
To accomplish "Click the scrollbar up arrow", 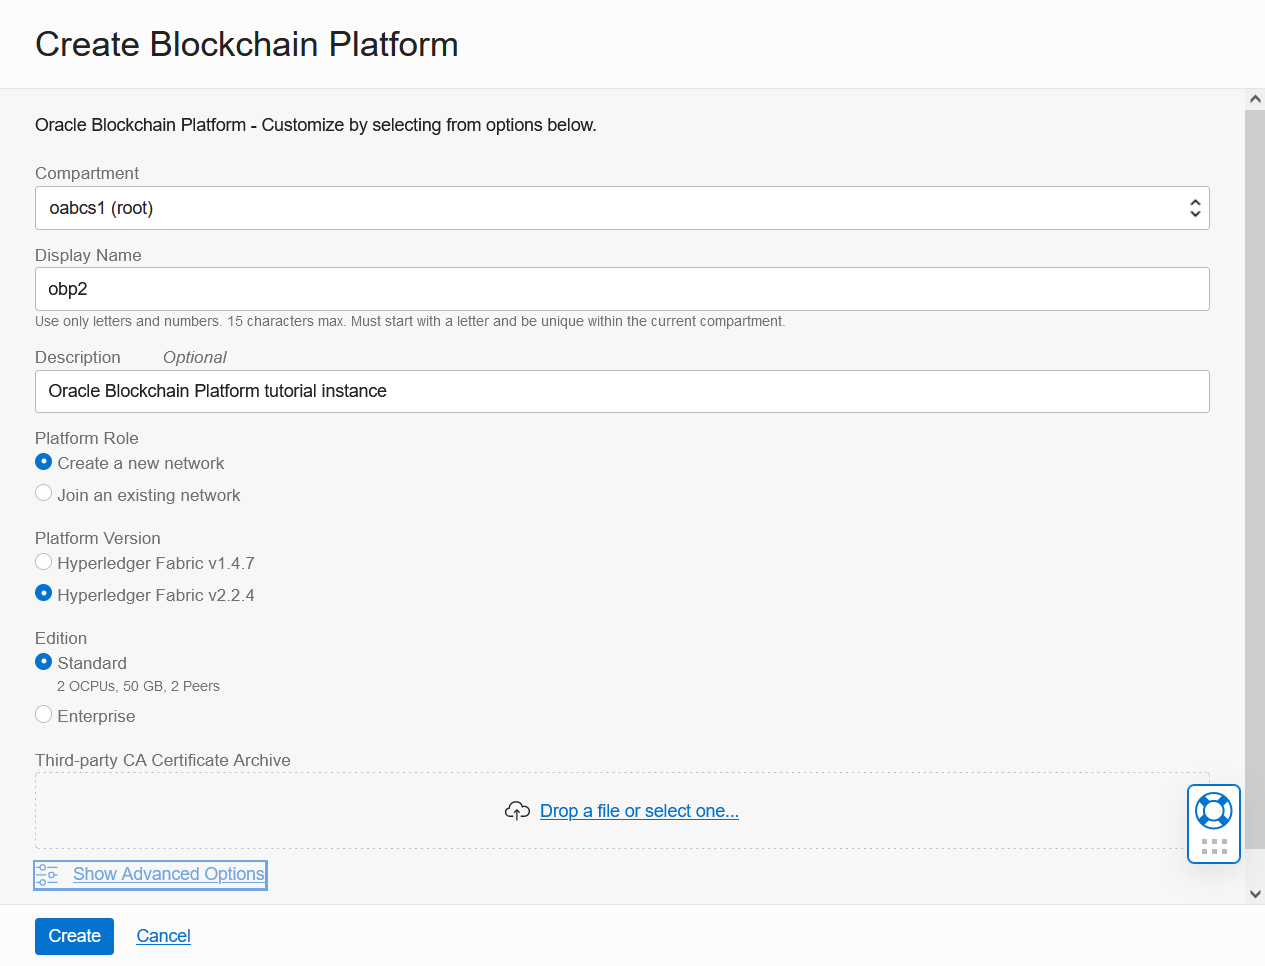I will tap(1254, 98).
